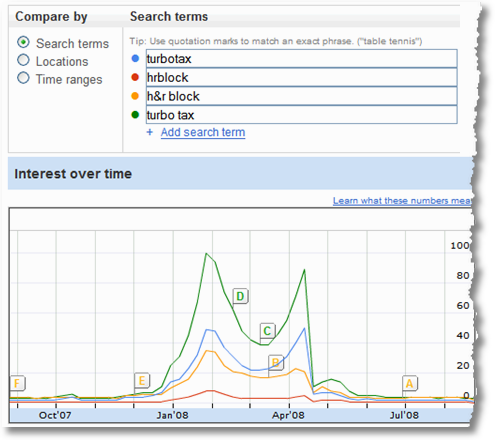Viewport: 495px width, 440px height.
Task: Click the h&r block search term field
Action: tap(302, 96)
